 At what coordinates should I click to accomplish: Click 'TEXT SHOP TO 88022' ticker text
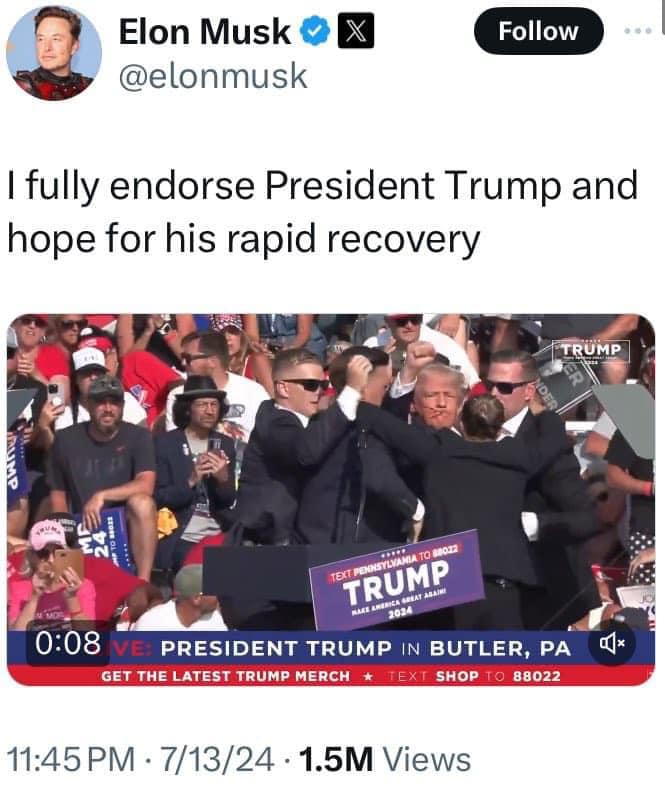pos(475,676)
